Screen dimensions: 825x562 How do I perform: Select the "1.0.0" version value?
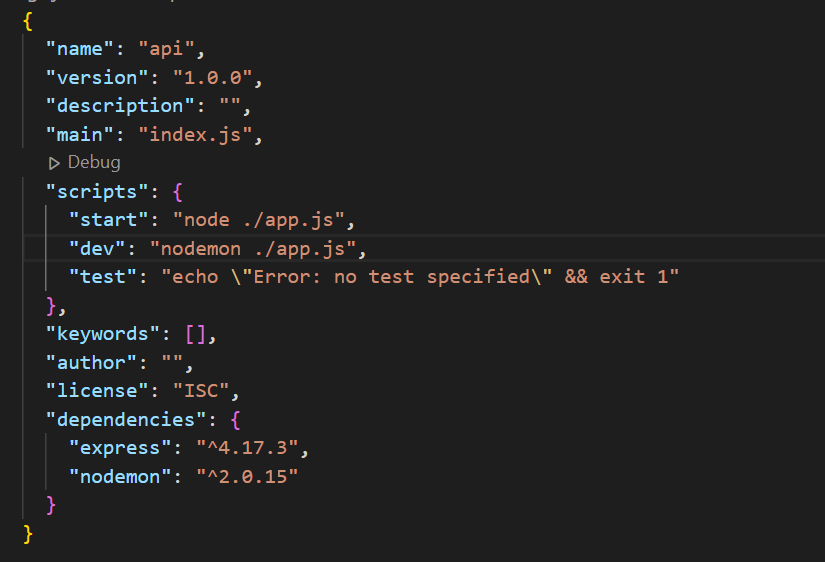tap(213, 78)
